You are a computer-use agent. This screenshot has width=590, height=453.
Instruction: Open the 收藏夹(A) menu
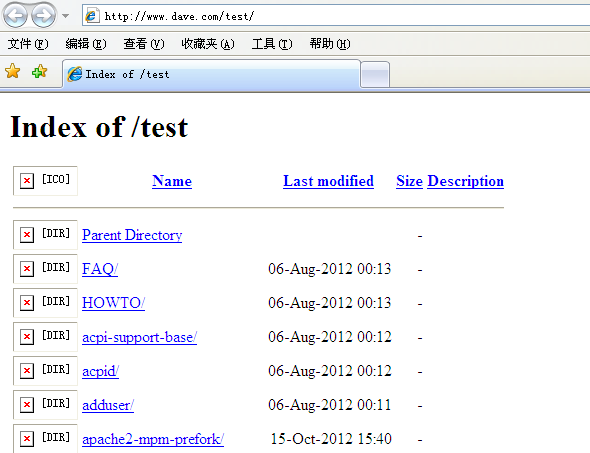point(208,44)
